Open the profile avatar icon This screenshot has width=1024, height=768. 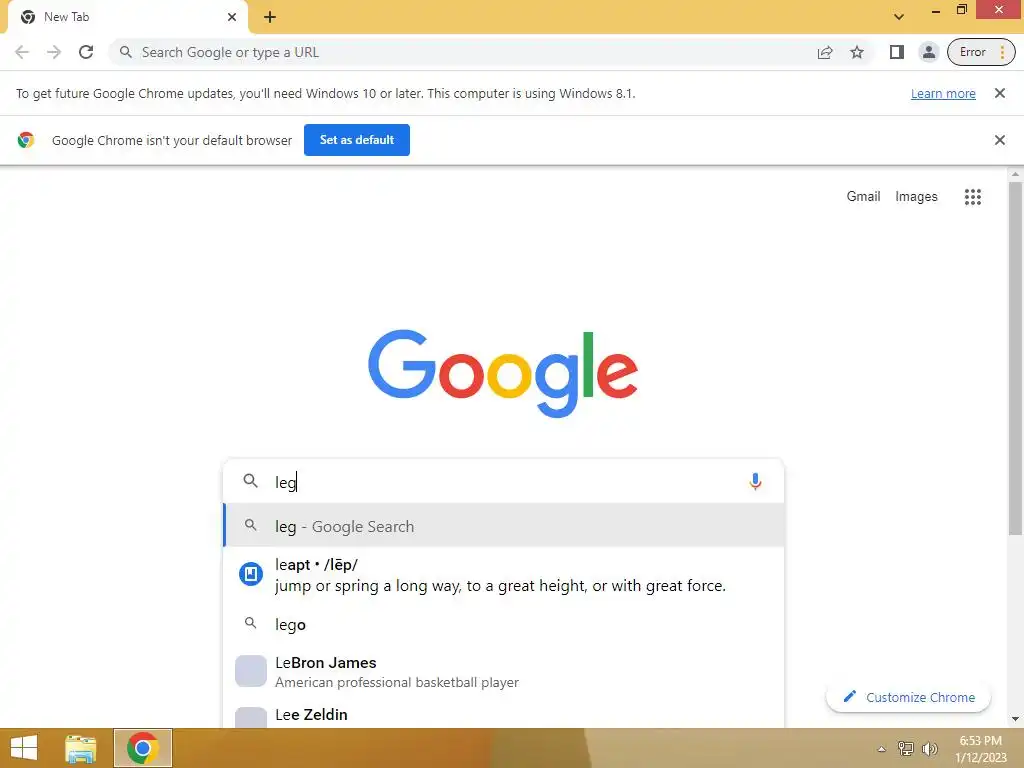(x=928, y=52)
